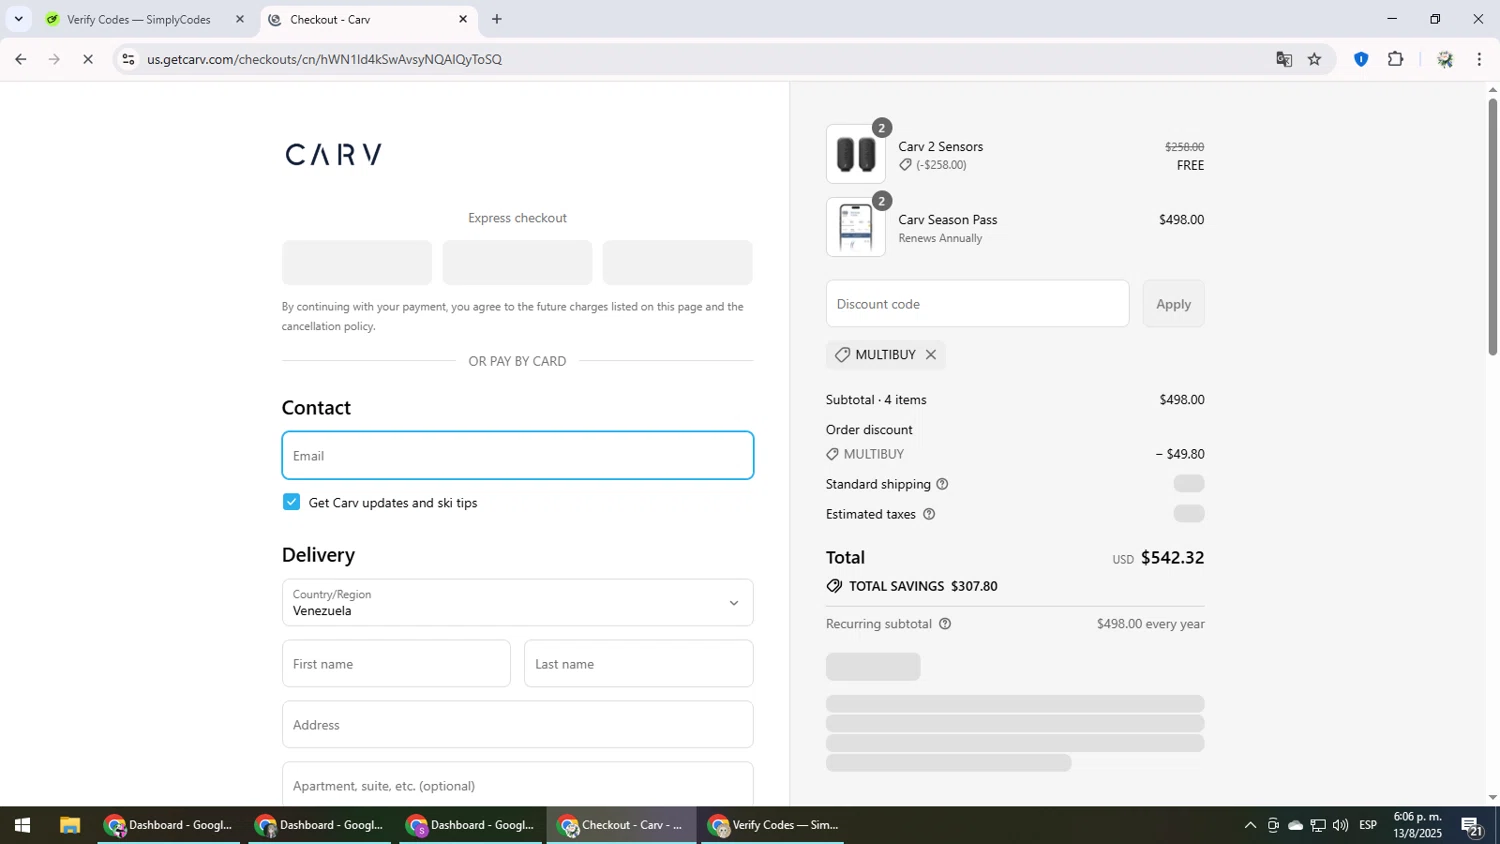Expand the Country/Region dropdown

click(518, 603)
